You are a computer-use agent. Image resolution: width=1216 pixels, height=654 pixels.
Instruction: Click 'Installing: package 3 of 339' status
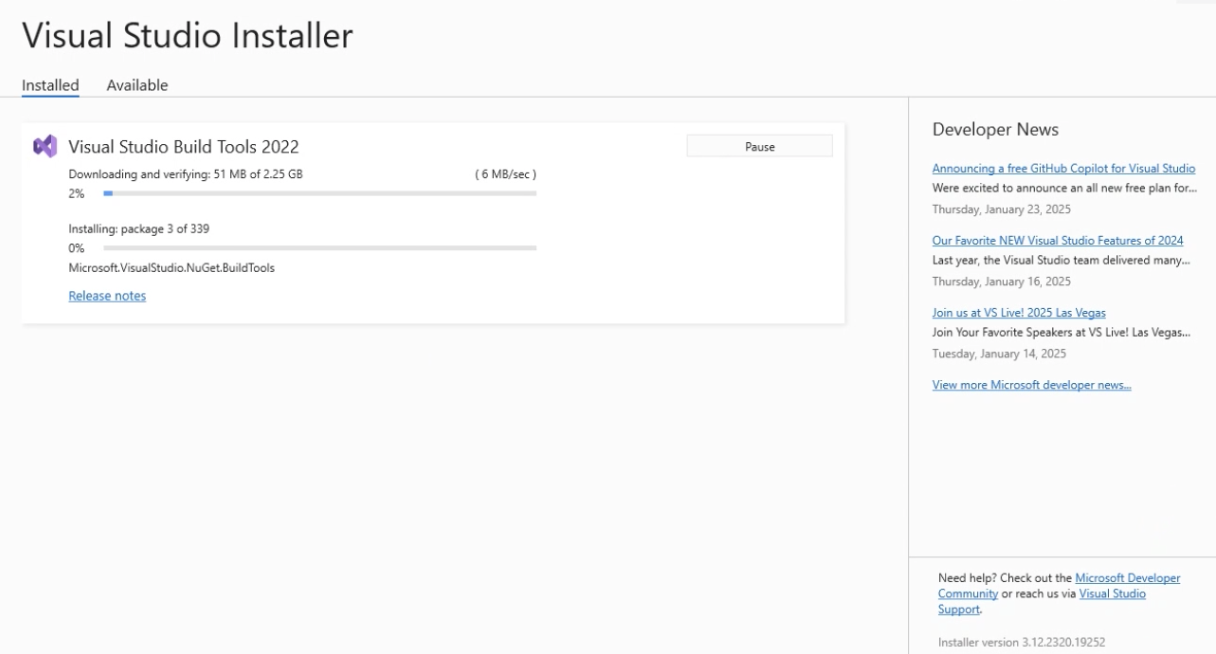point(139,229)
